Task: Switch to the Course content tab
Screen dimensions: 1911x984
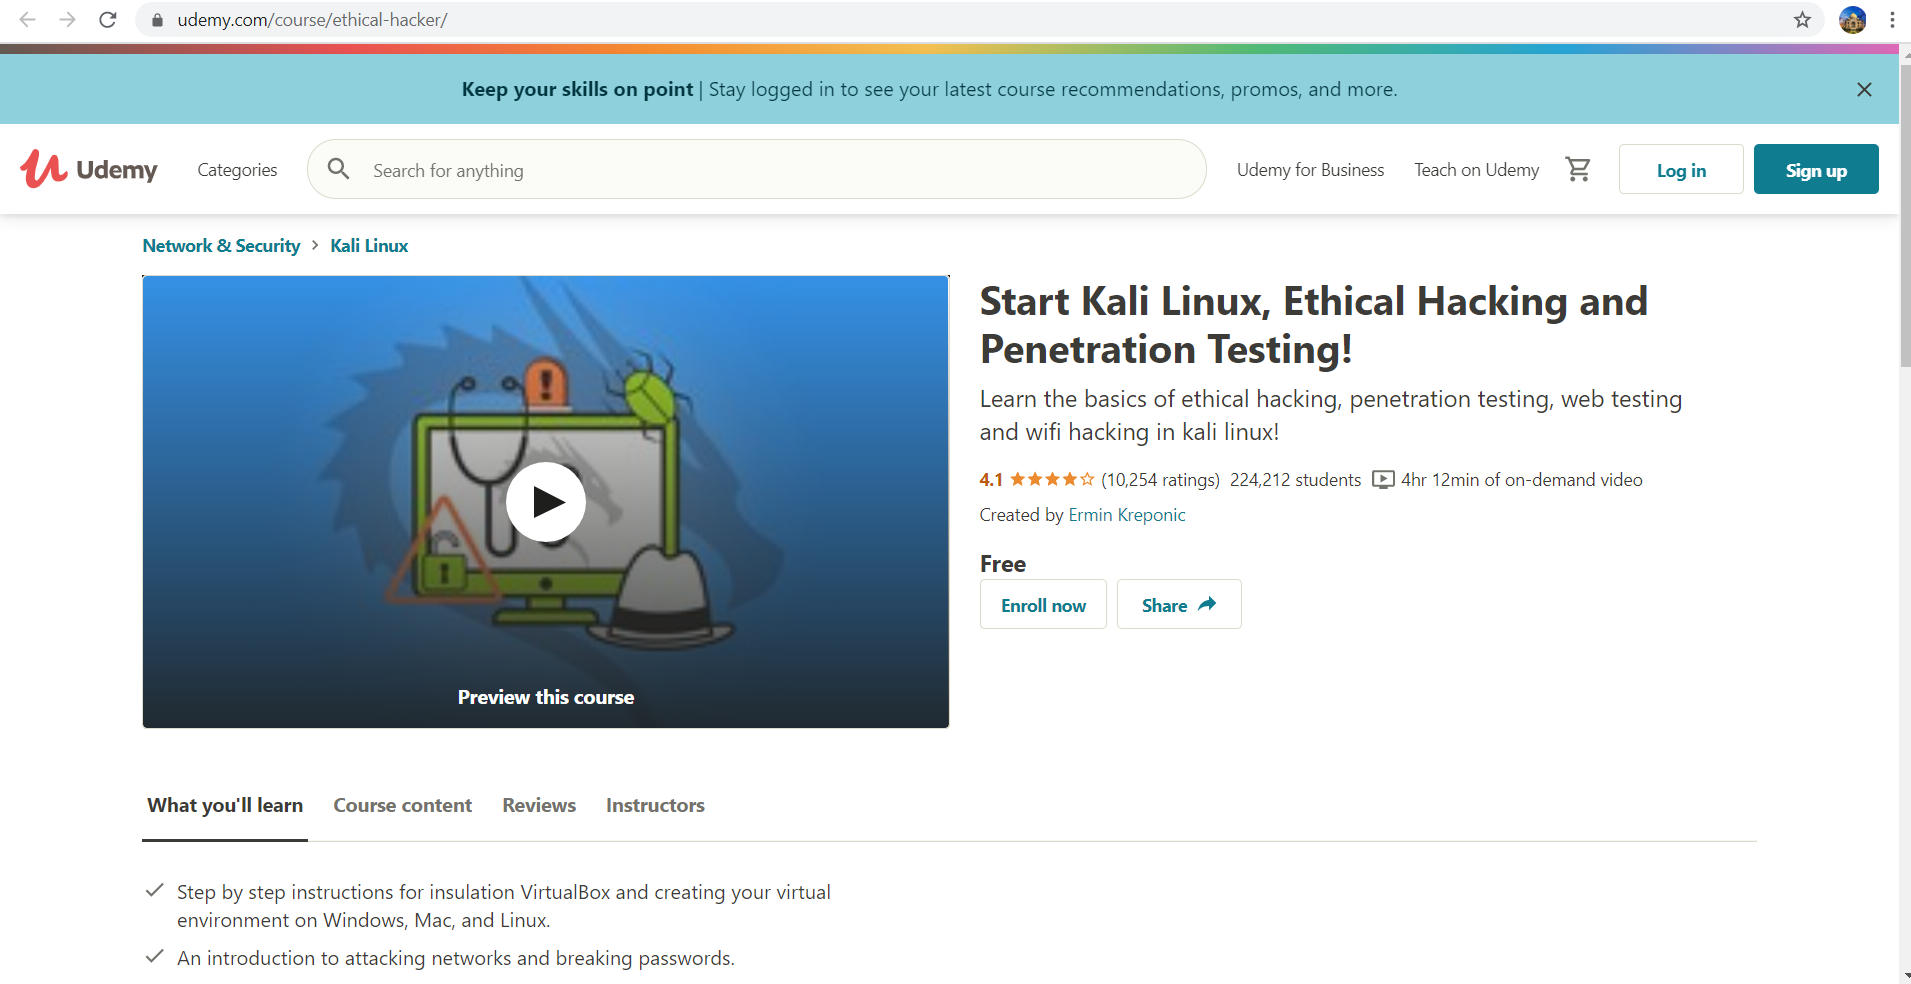Action: tap(402, 806)
